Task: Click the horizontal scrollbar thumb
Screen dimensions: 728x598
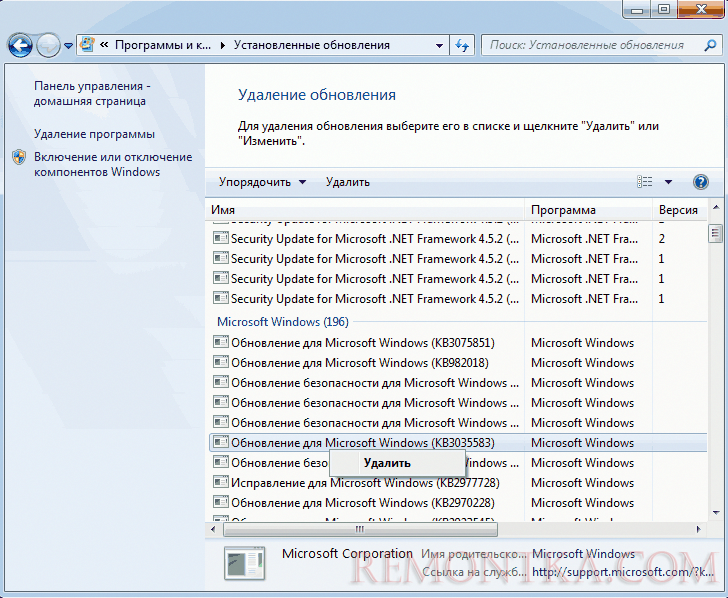Action: tap(360, 529)
